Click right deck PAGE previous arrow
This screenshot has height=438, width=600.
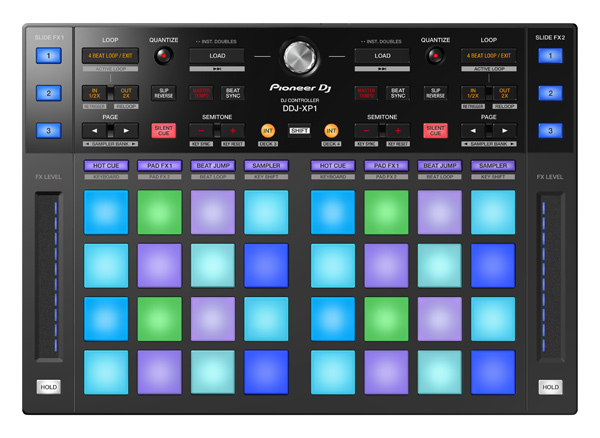473,130
